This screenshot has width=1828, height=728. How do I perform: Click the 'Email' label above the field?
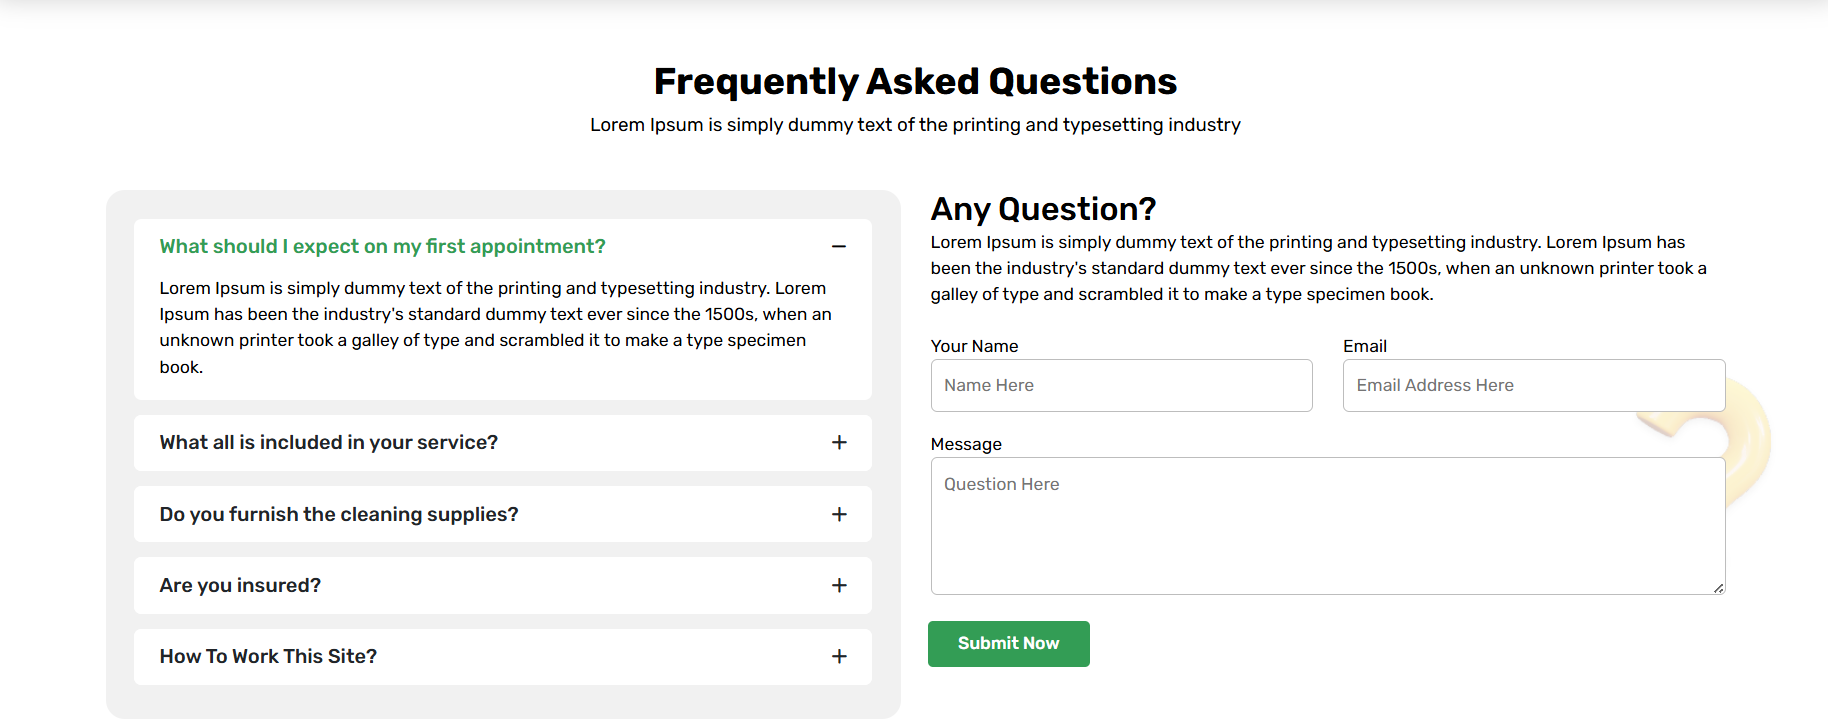pos(1364,346)
